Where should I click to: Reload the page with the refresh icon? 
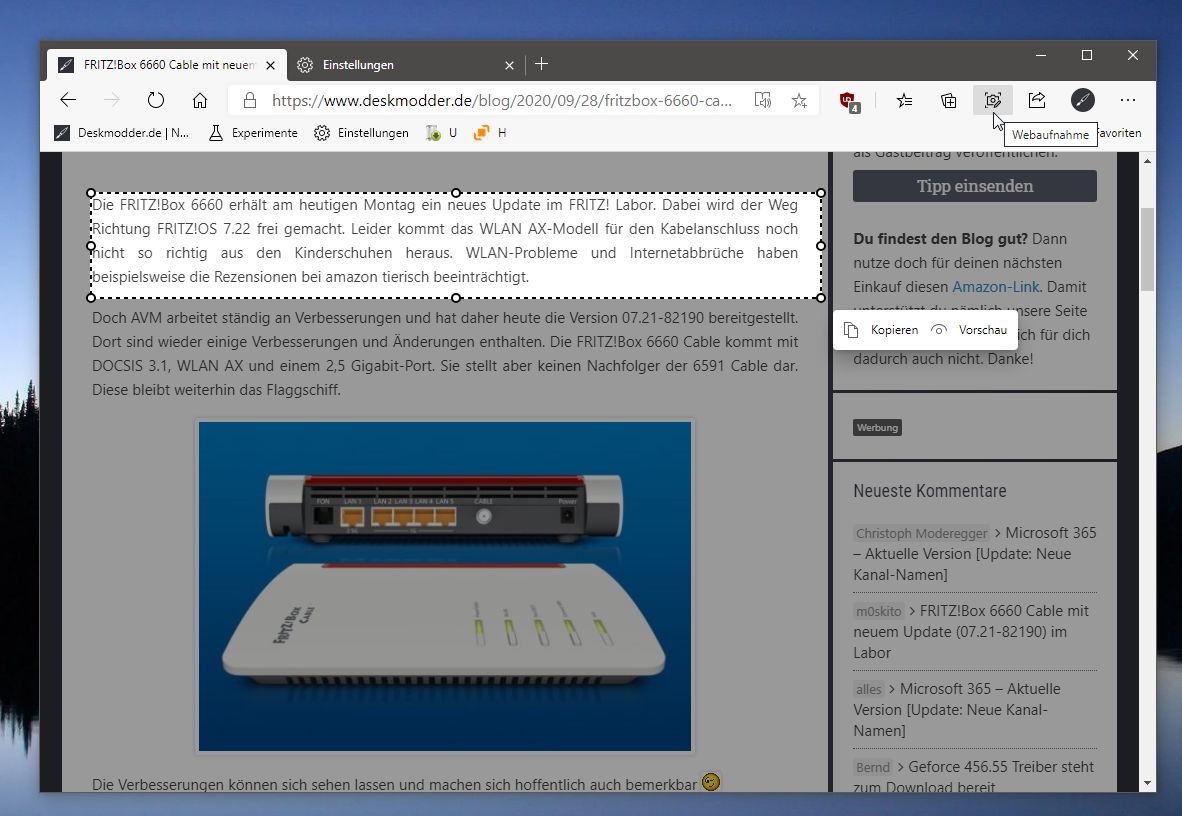tap(156, 100)
